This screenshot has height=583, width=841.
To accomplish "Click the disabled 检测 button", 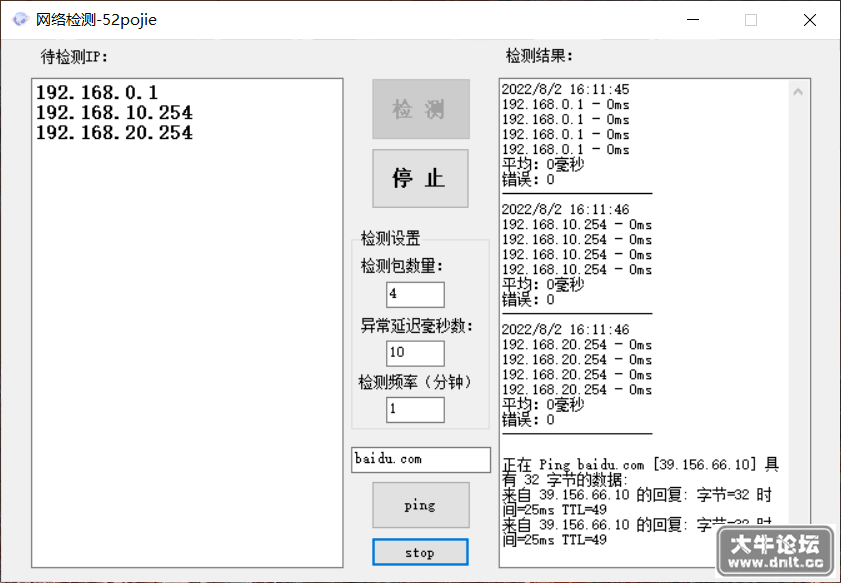I will coord(421,109).
